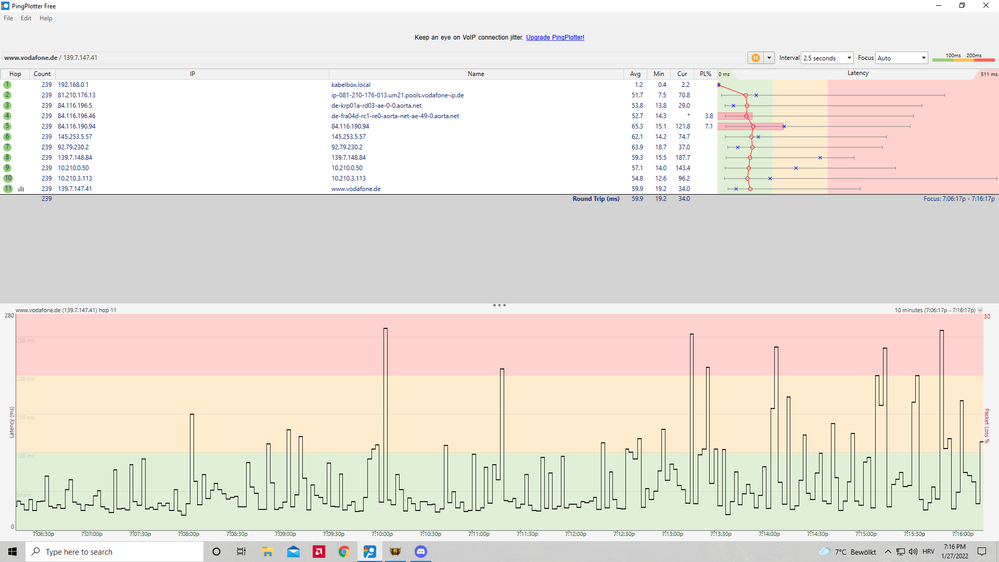This screenshot has width=999, height=562.
Task: Click the hop 11 green number icon
Action: tap(8, 189)
